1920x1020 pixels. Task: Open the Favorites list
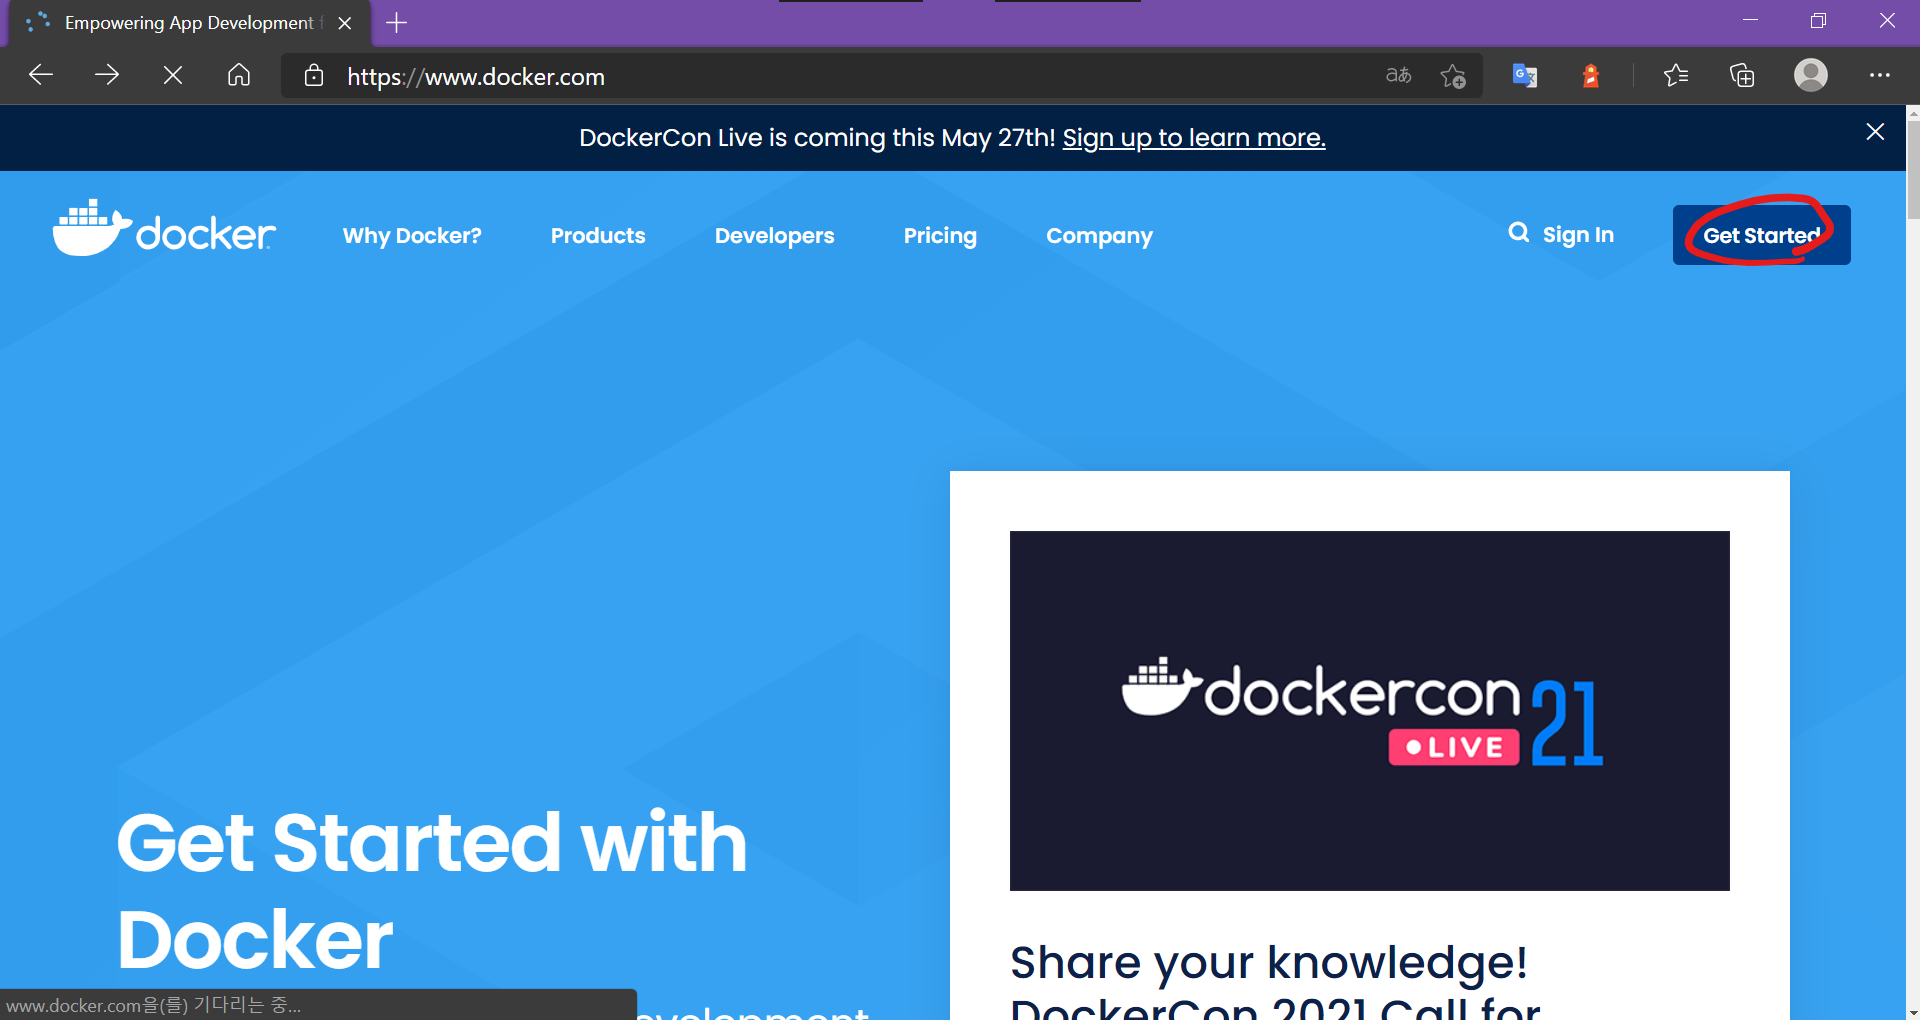tap(1676, 76)
